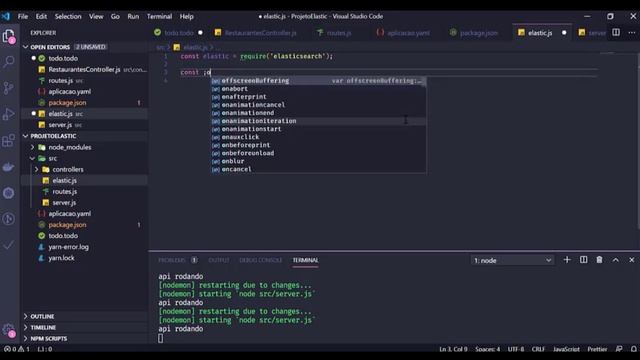Click 'Spaces: 4' indentation setting

(487, 349)
